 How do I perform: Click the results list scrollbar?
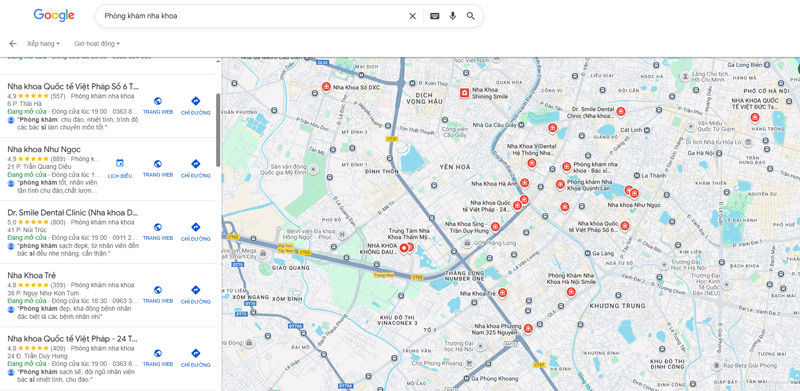[218, 130]
